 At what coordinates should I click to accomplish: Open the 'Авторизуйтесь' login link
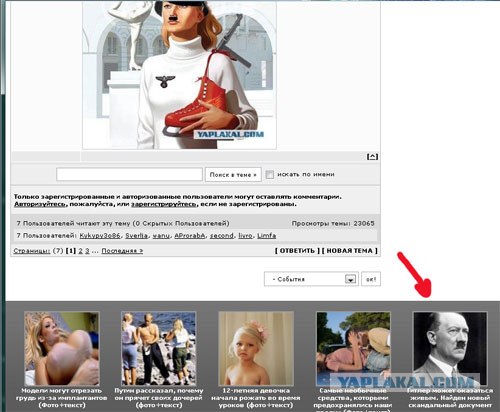[40, 204]
